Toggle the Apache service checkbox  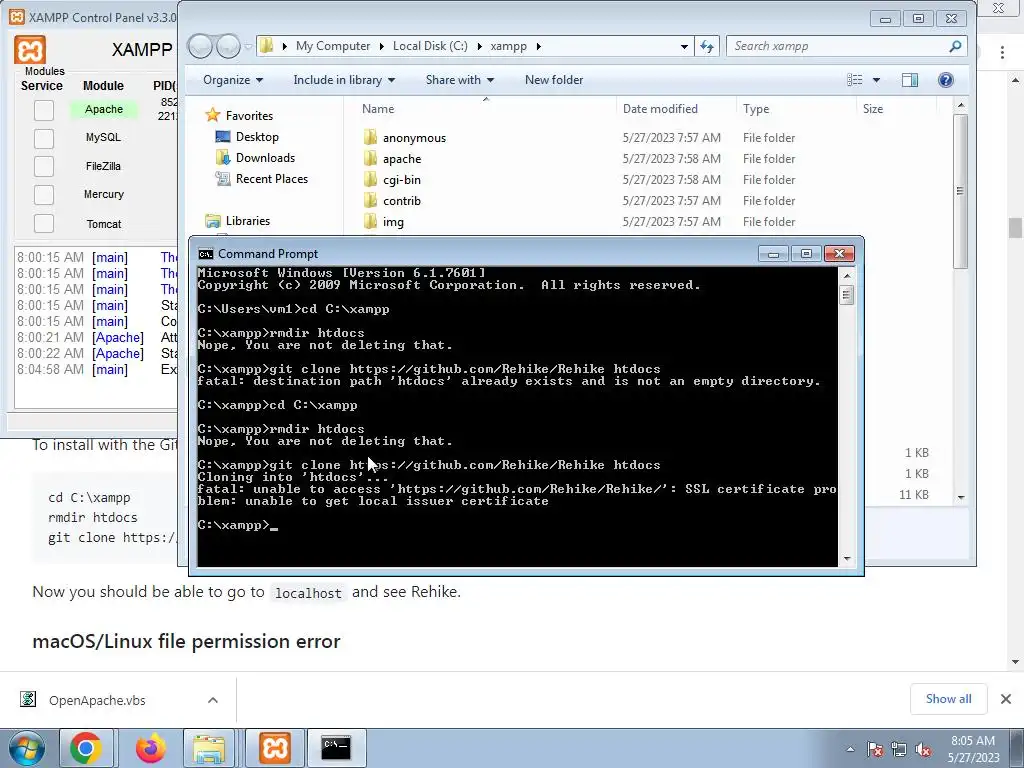point(44,110)
